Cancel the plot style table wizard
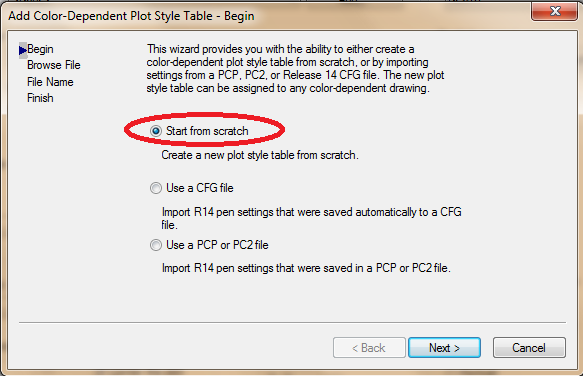This screenshot has height=376, width=583. [529, 348]
